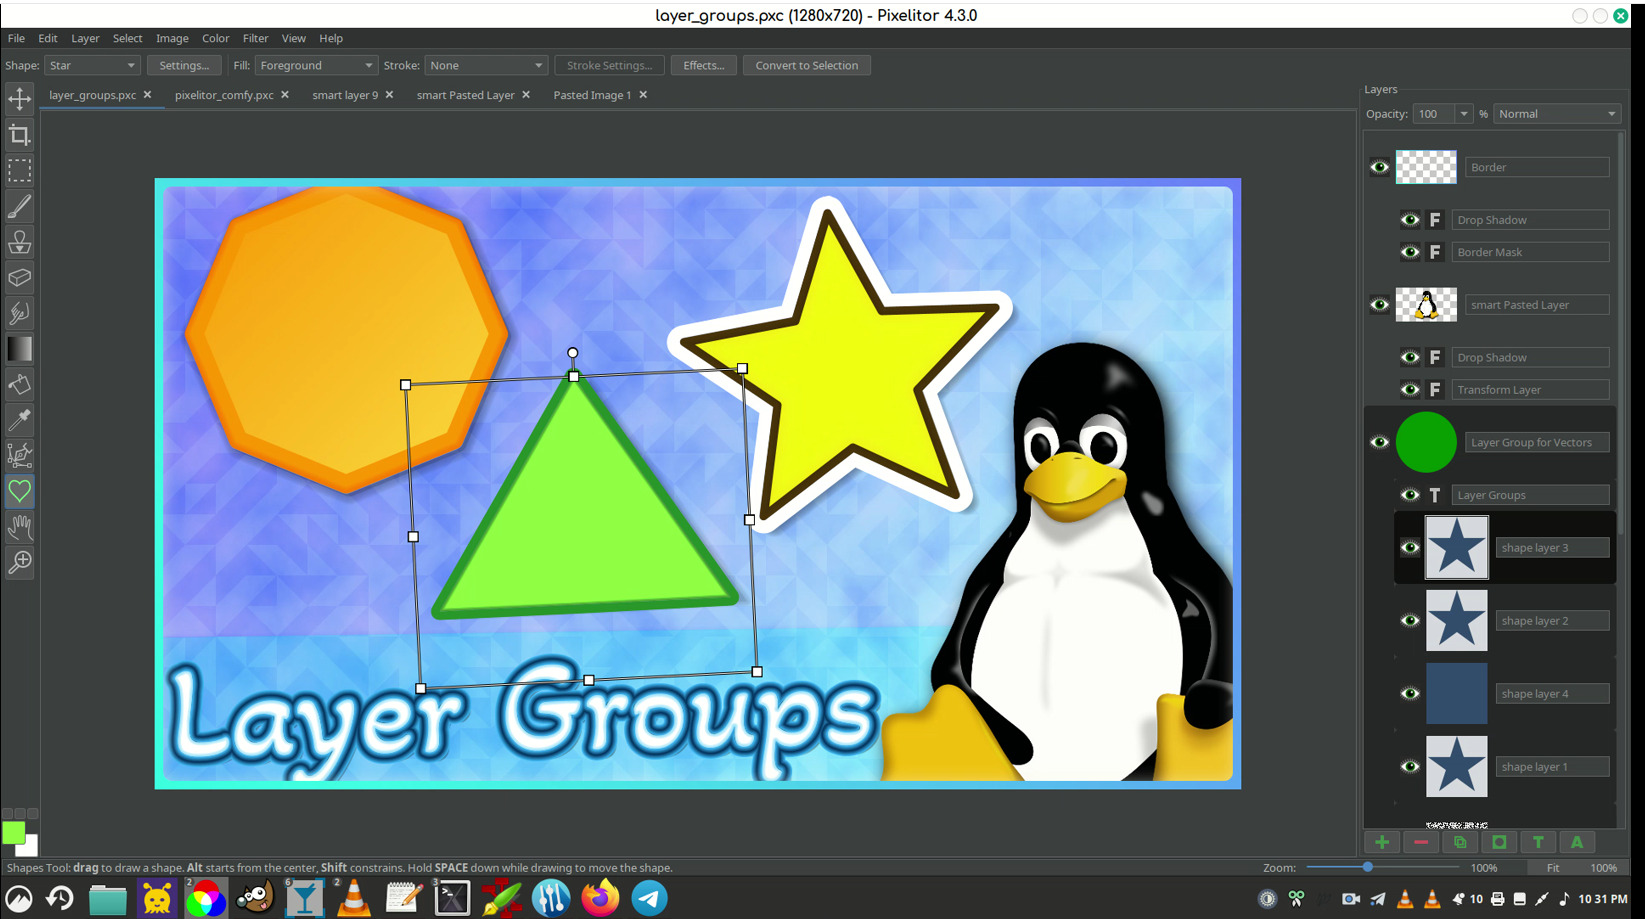Open the Stroke dropdown set to None
This screenshot has width=1645, height=919.
[486, 64]
